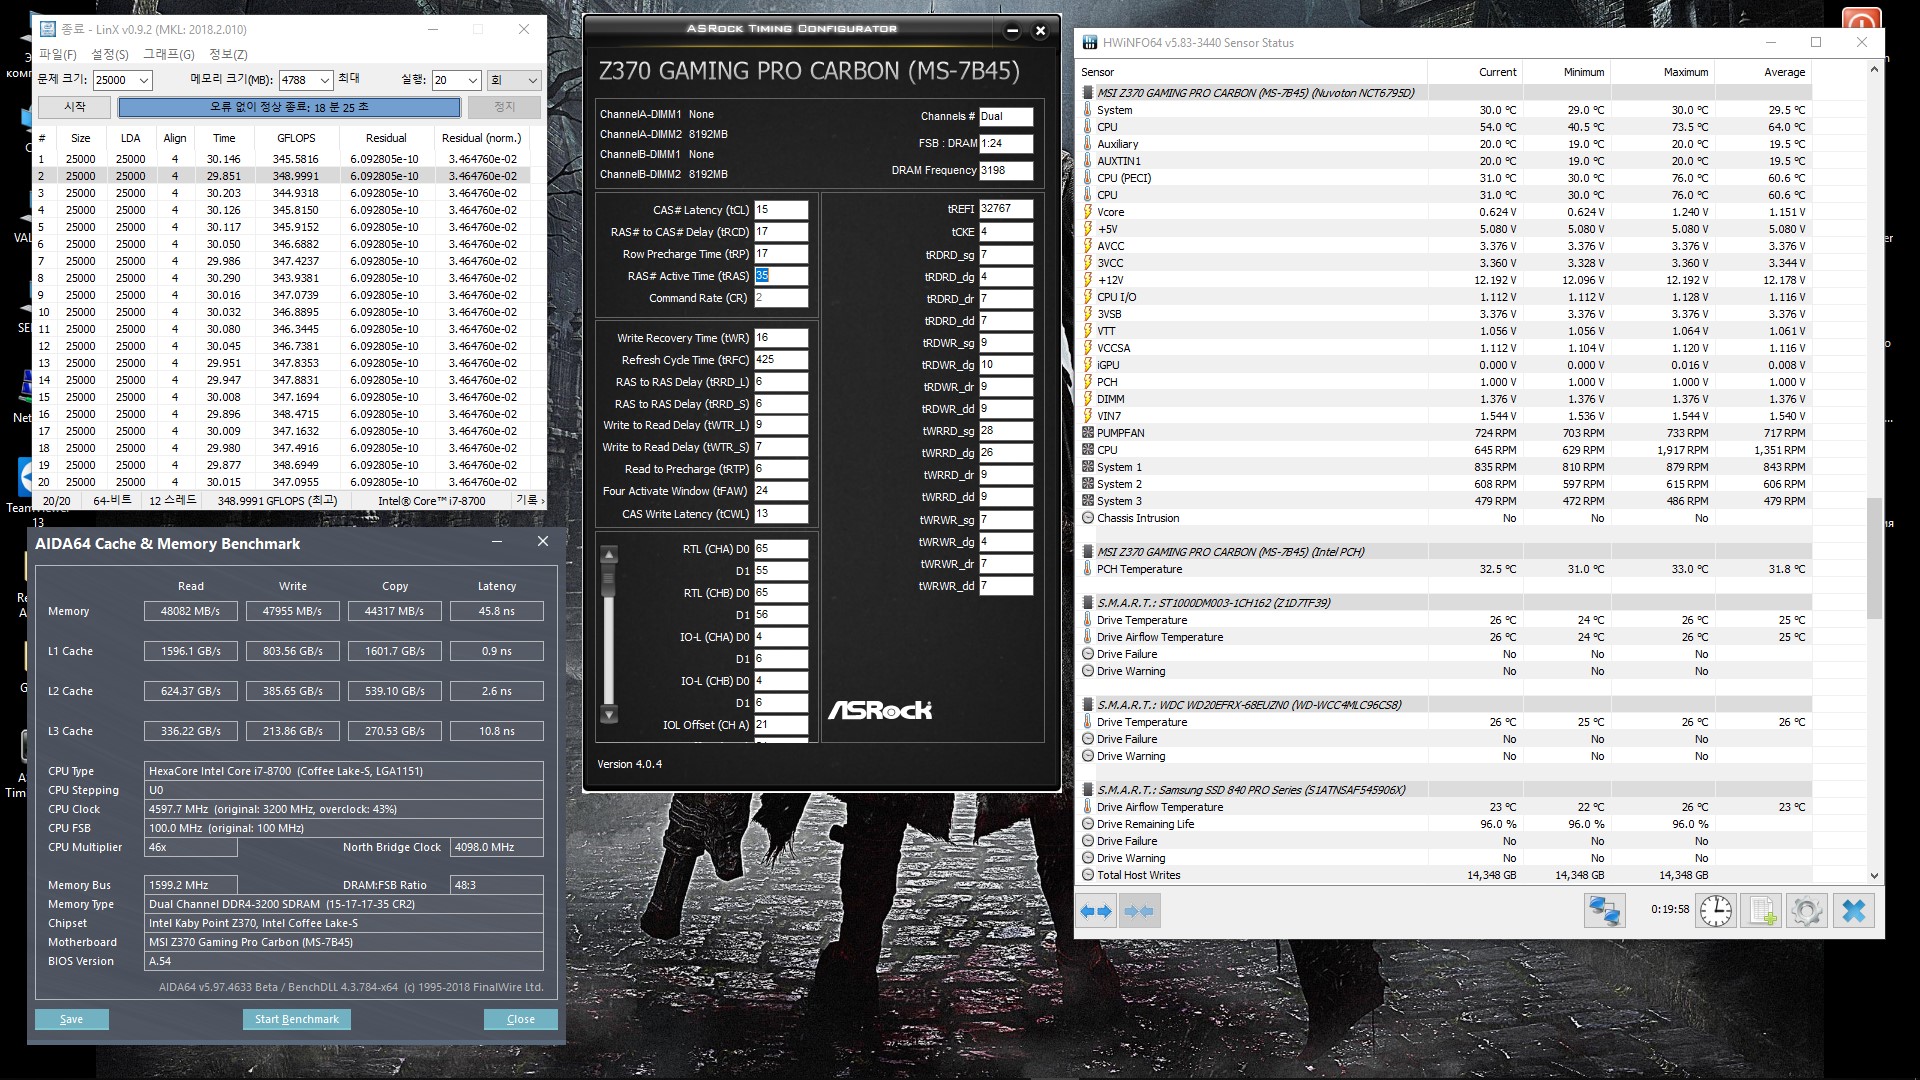The height and width of the screenshot is (1080, 1920).
Task: Click HWiNFO expand columns blue arrows icon
Action: click(x=1096, y=911)
